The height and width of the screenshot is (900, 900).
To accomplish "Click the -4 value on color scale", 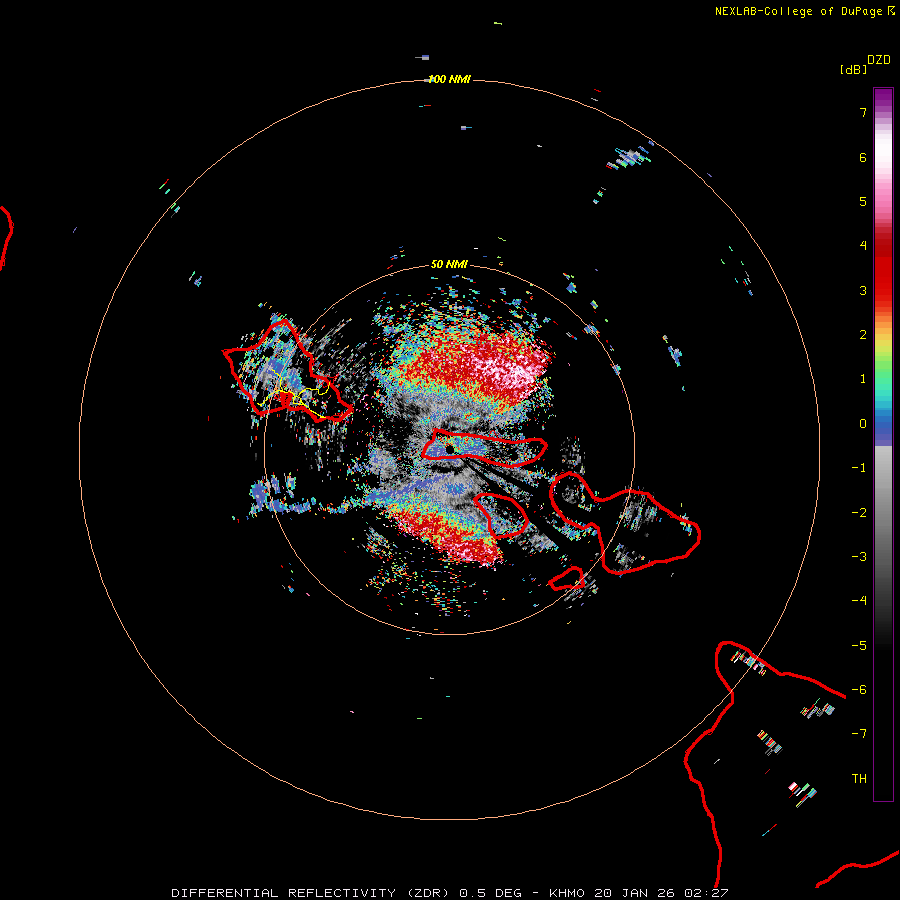I will click(859, 601).
